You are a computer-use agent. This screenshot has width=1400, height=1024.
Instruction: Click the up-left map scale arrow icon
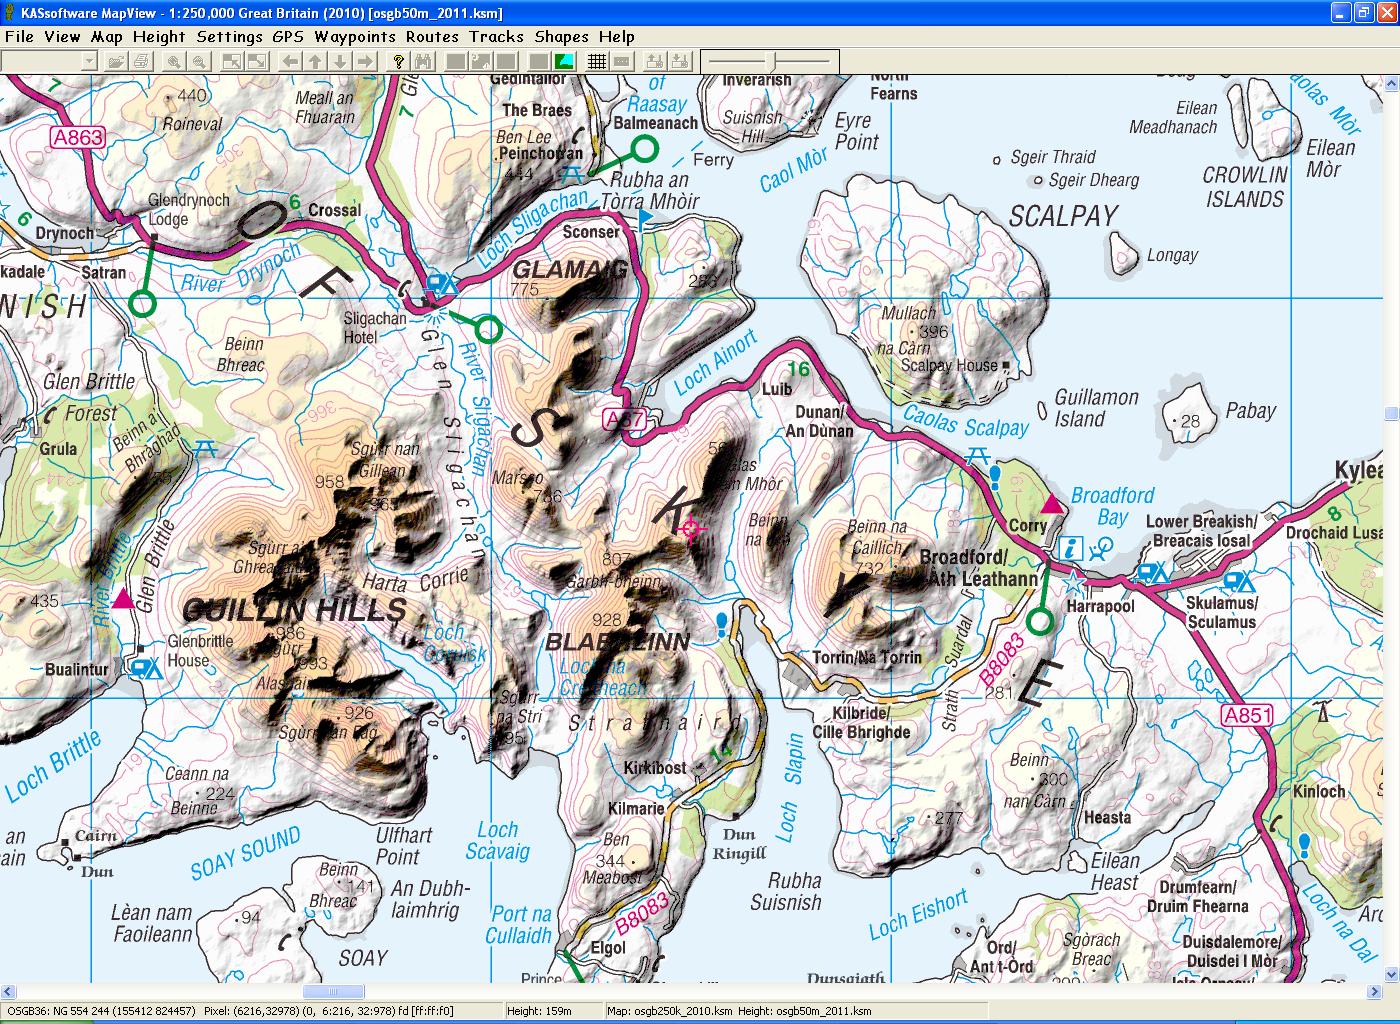[x=232, y=62]
